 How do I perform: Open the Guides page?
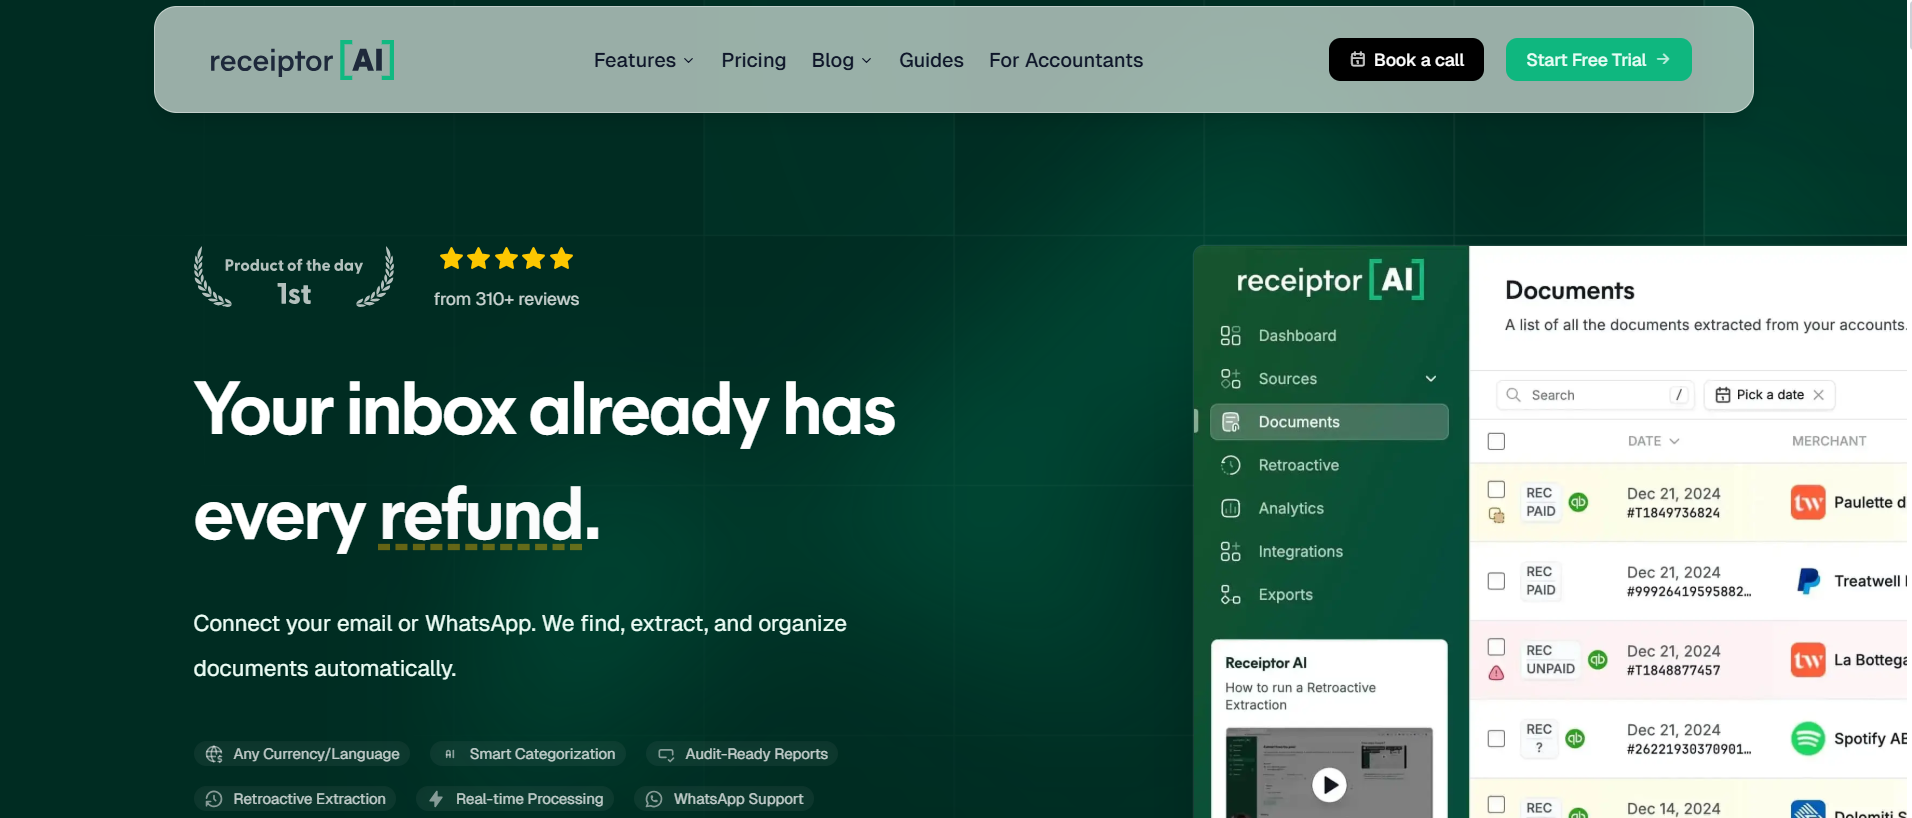(931, 60)
